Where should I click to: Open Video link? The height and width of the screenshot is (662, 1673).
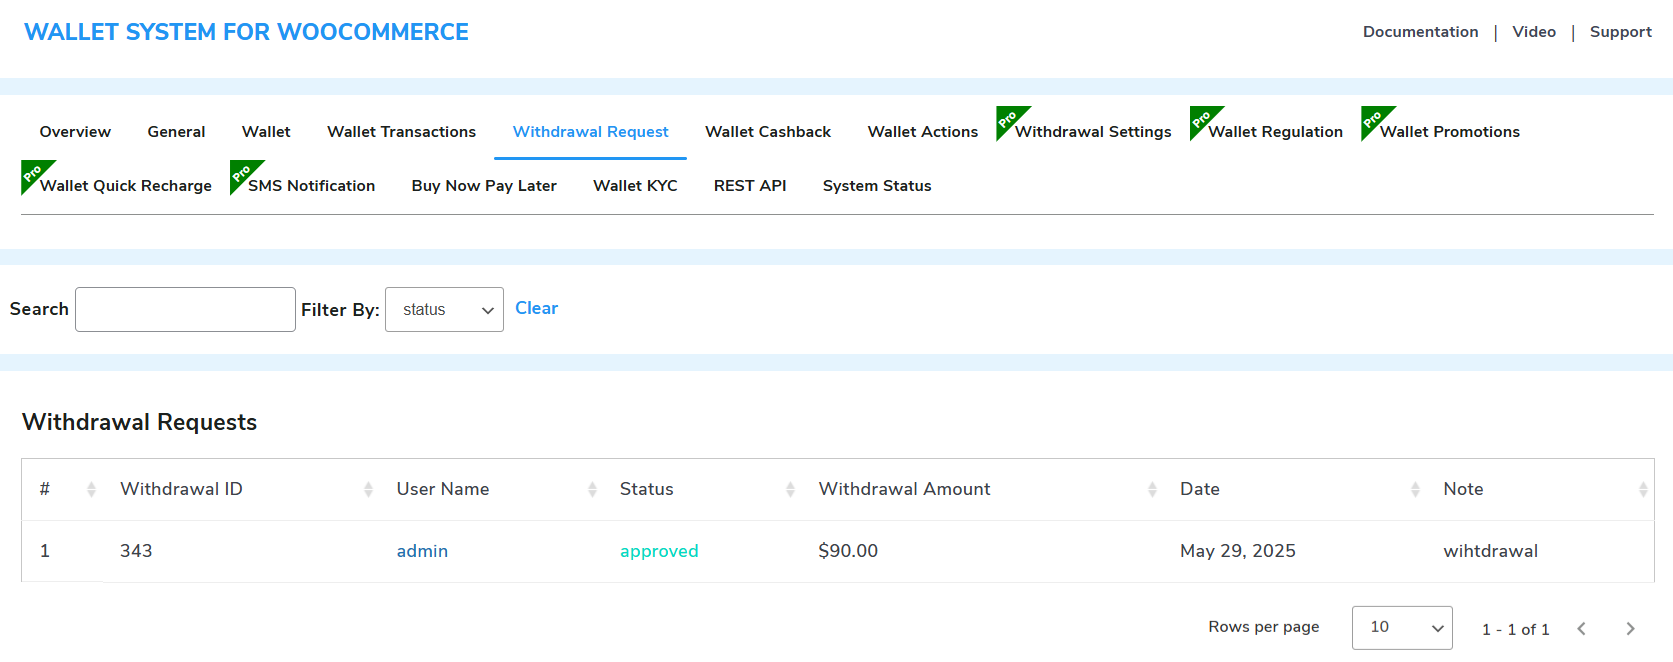coord(1534,32)
